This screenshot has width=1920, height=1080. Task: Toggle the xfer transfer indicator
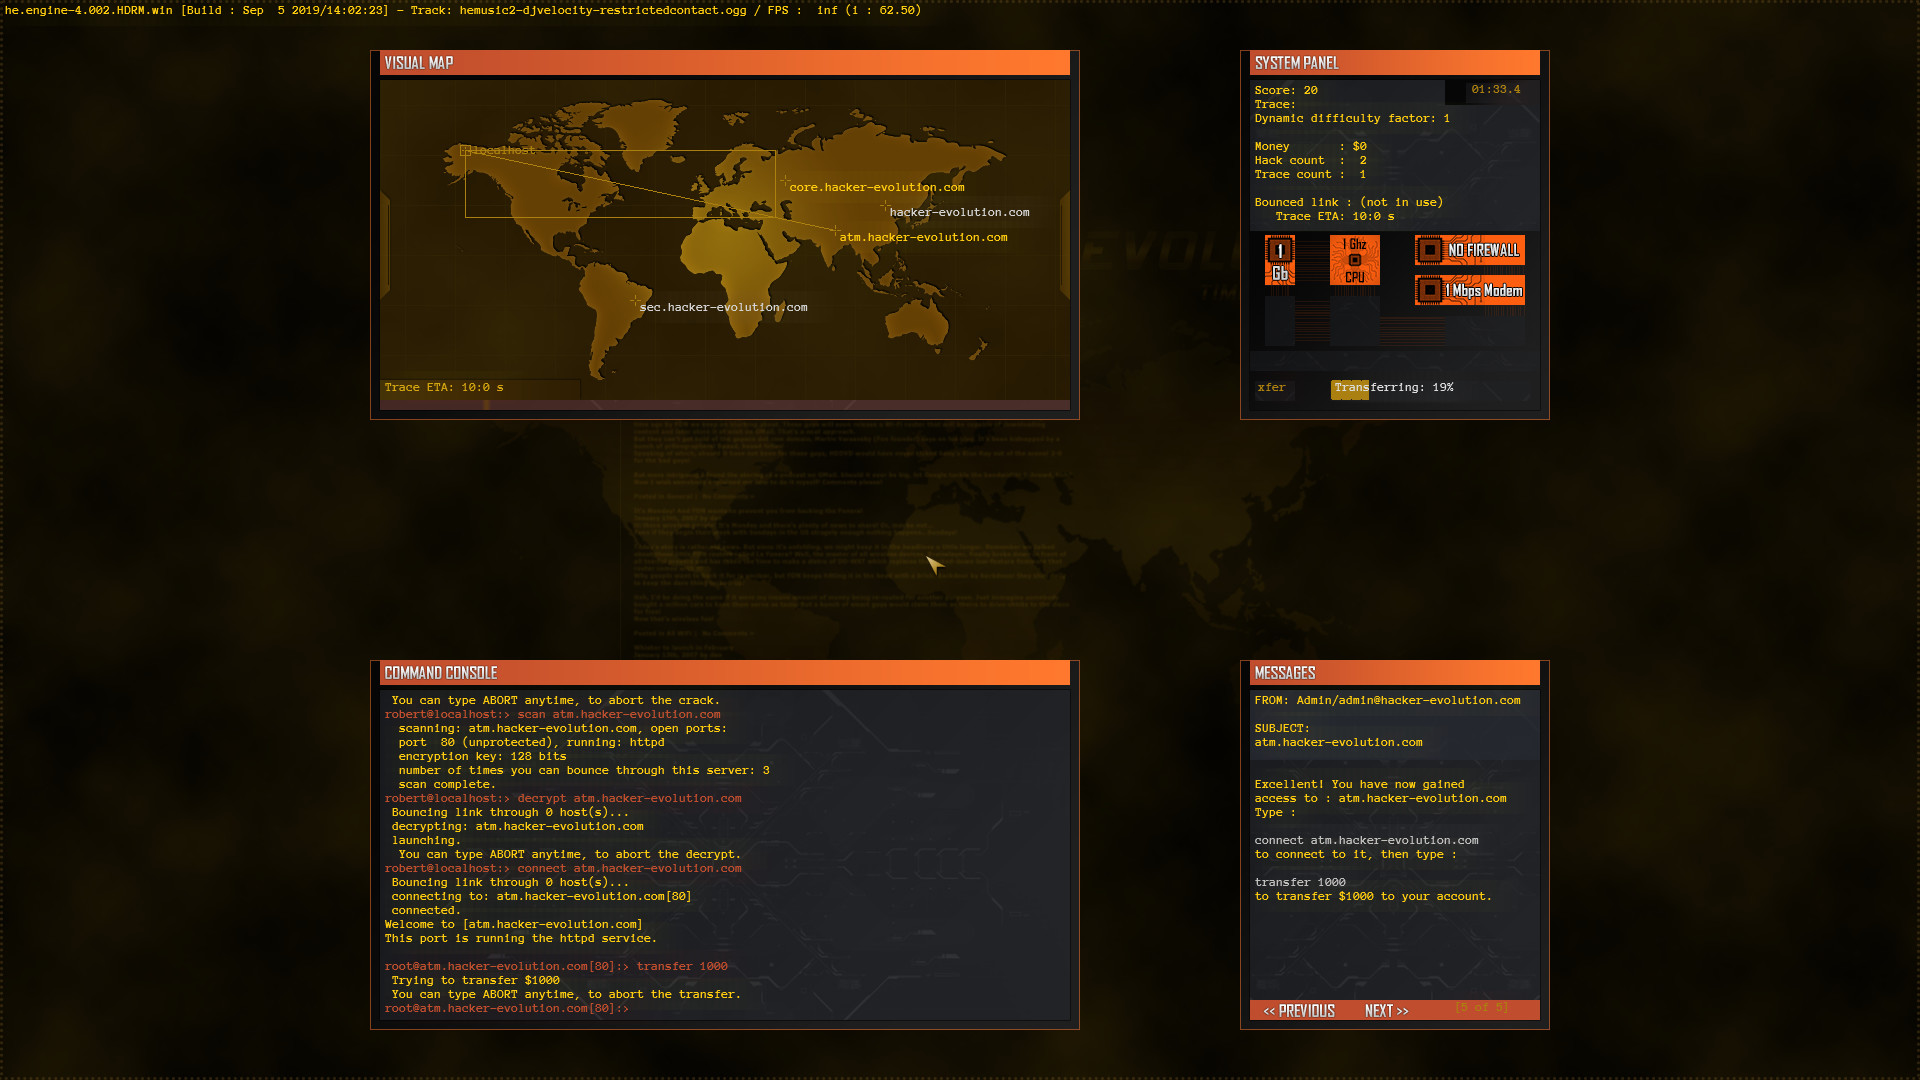(1272, 388)
